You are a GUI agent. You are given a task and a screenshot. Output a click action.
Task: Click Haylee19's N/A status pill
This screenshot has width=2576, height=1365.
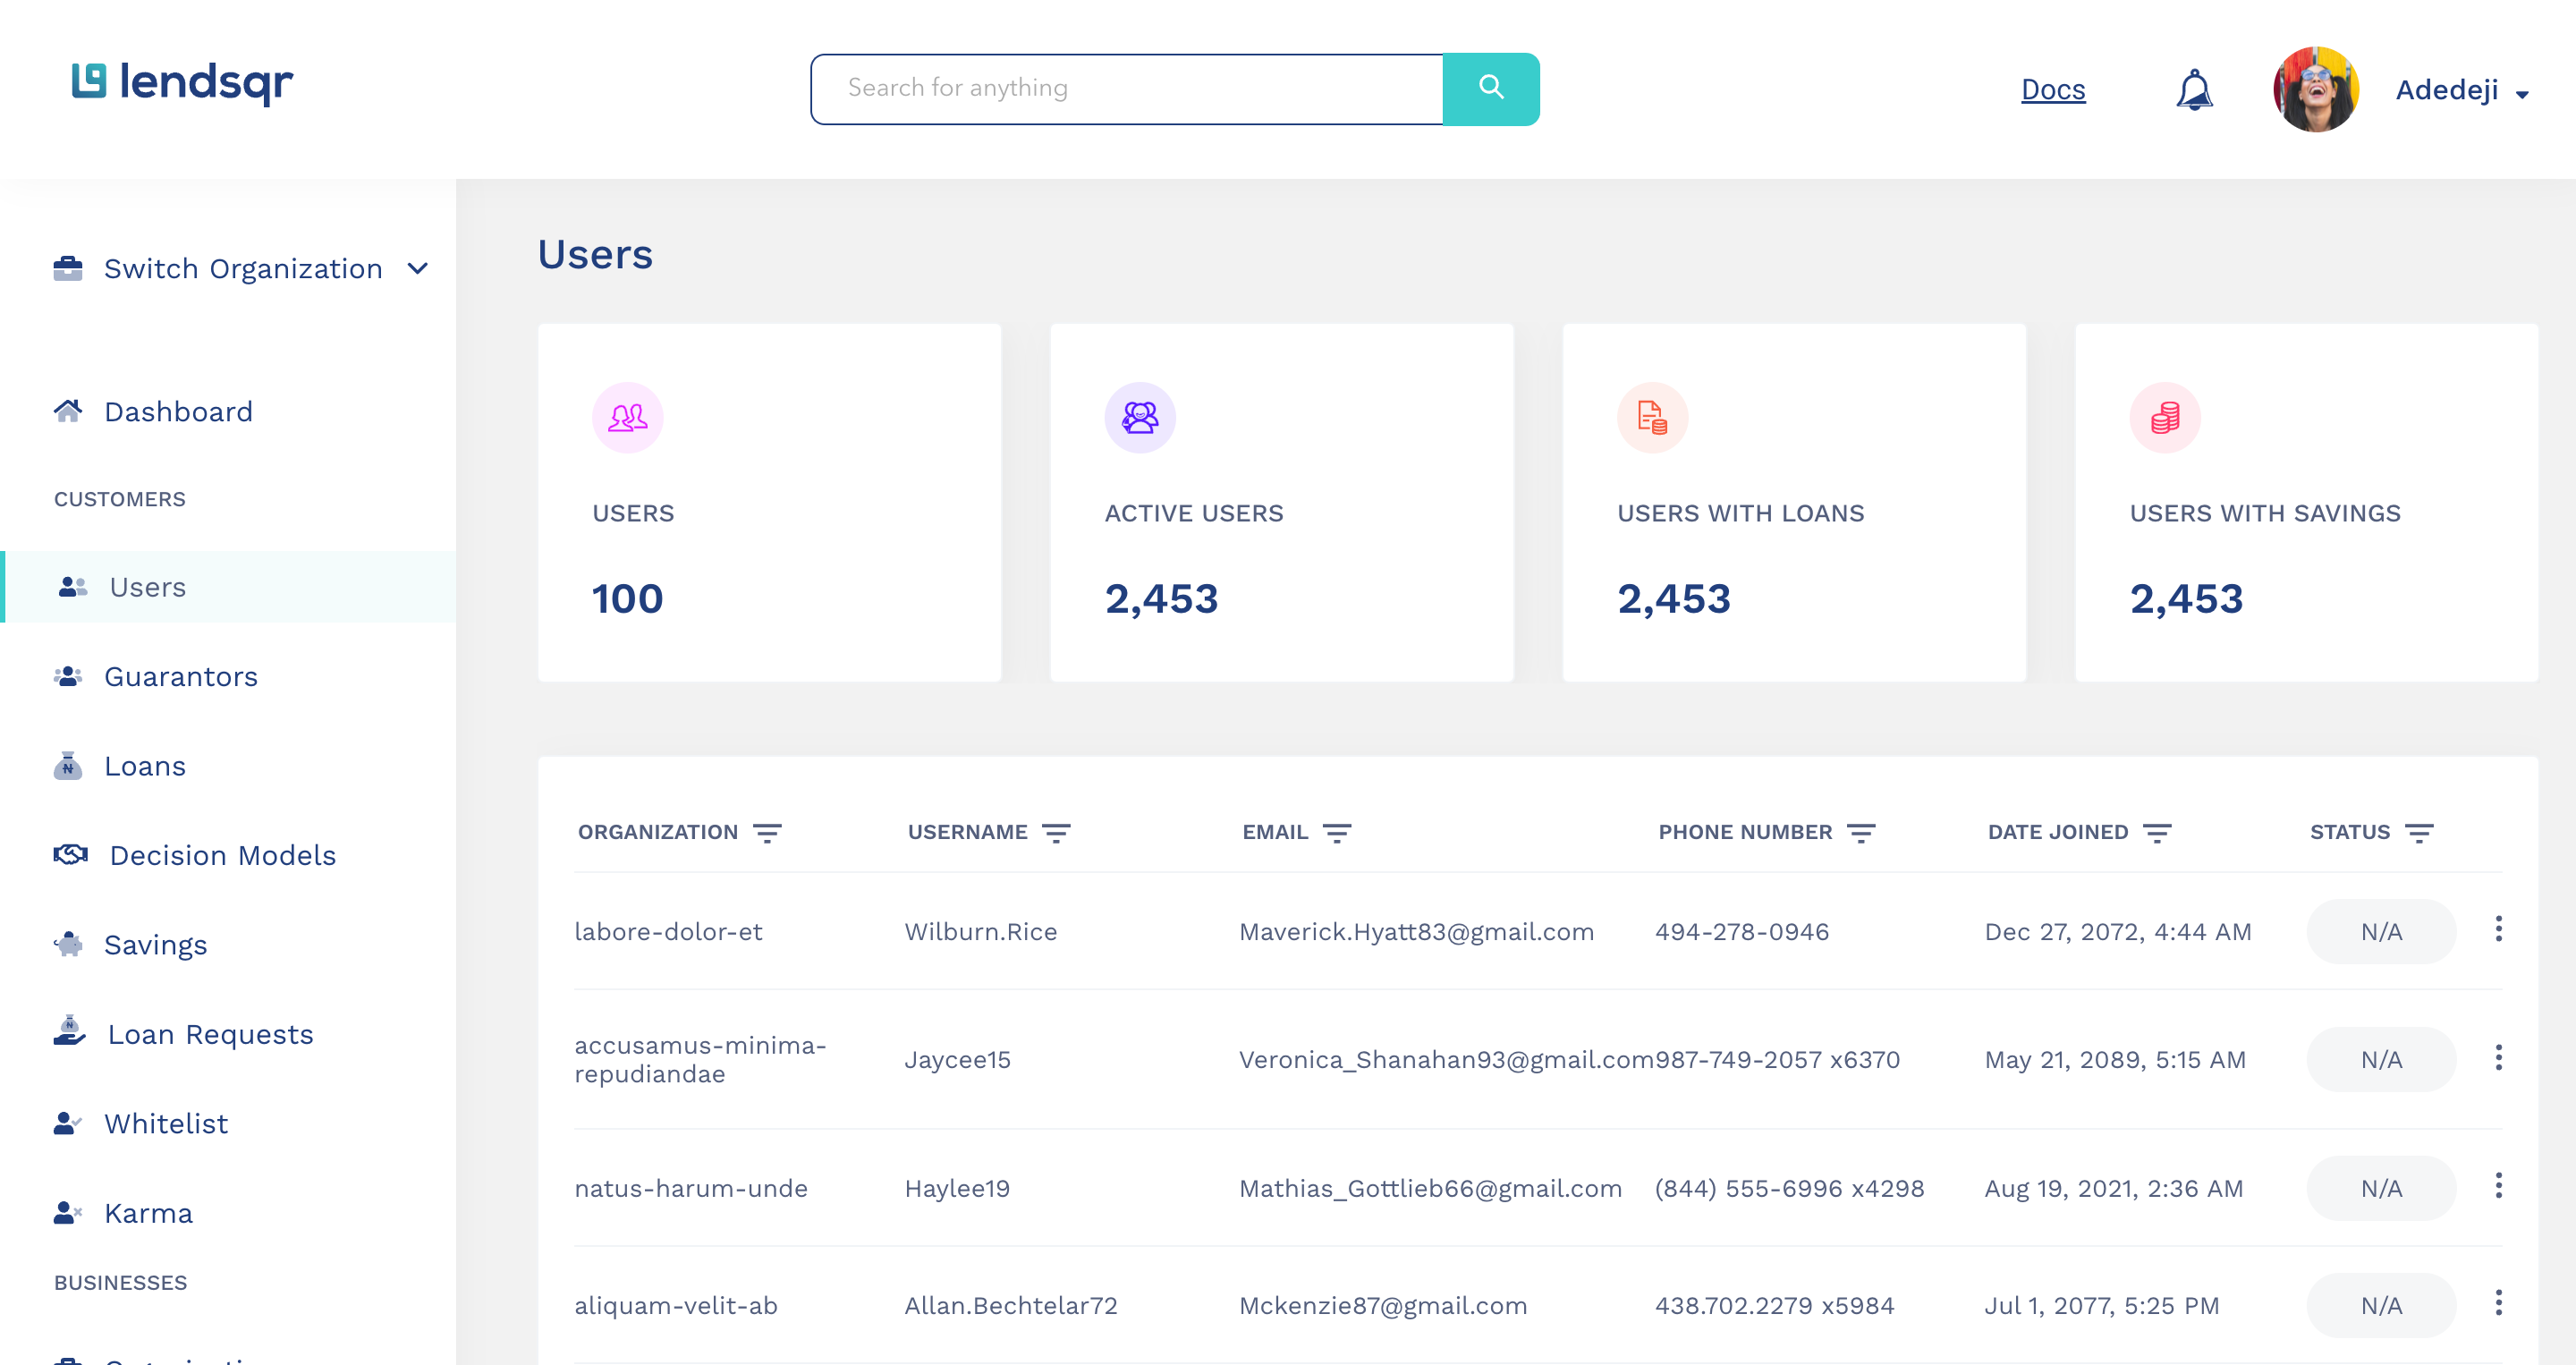coord(2381,1188)
